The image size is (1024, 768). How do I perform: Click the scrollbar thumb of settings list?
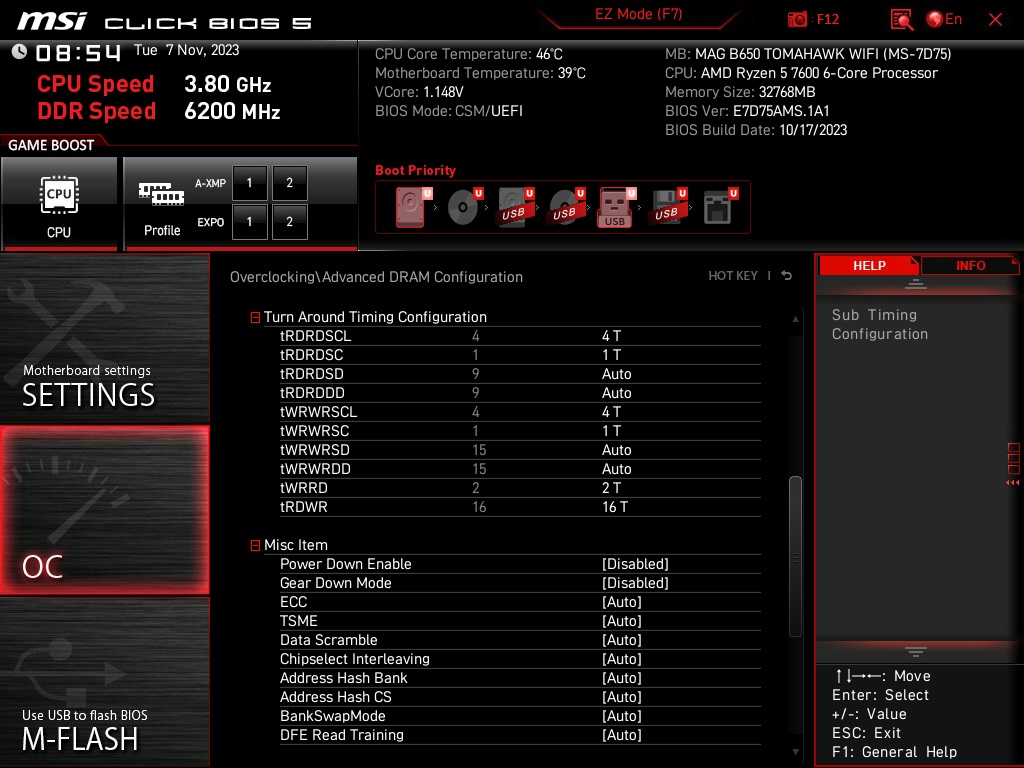pos(795,556)
